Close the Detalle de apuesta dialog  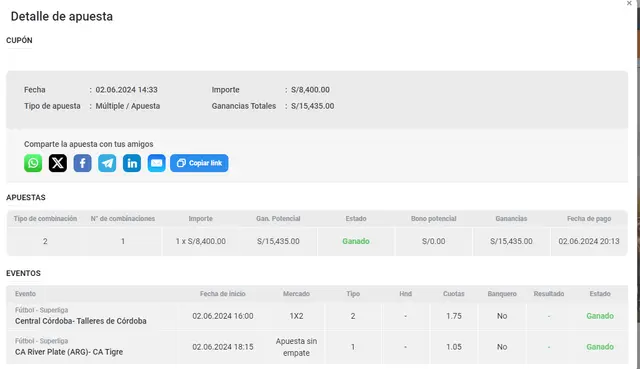coord(629,3)
